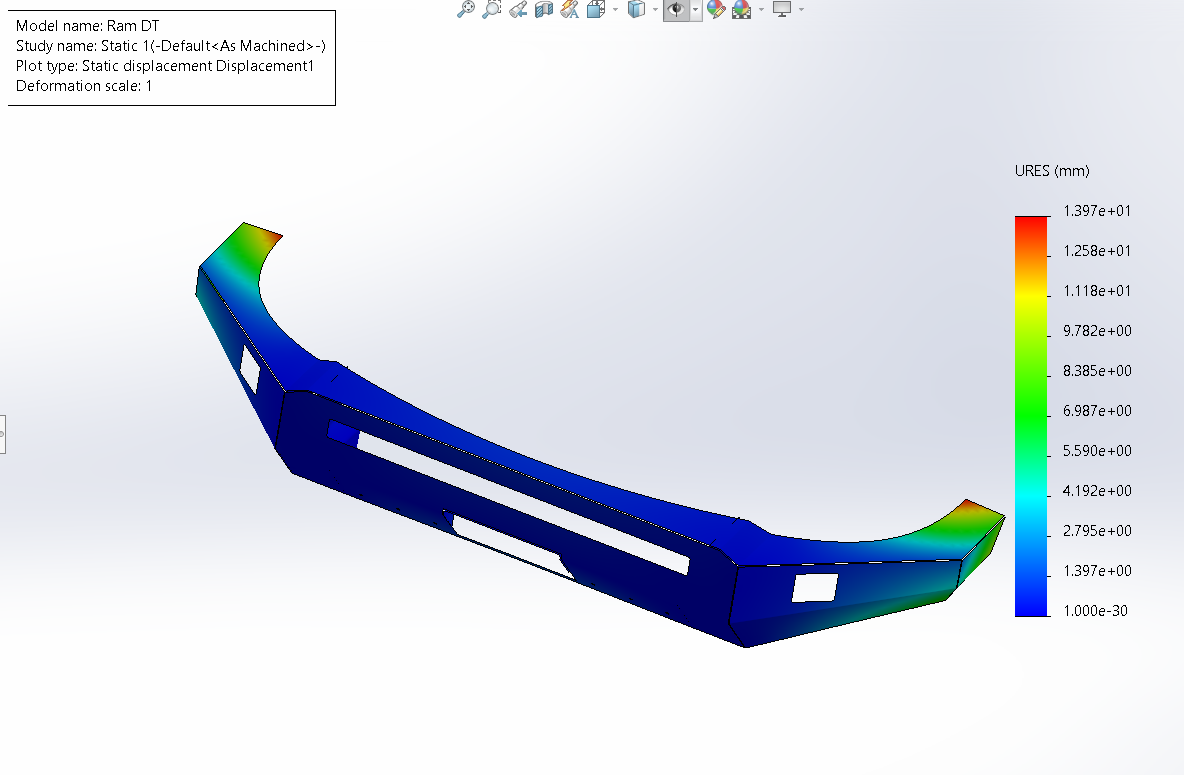Click the minimum legend value 1.000e-30
Screen dimensions: 1184x775
(x=1096, y=611)
